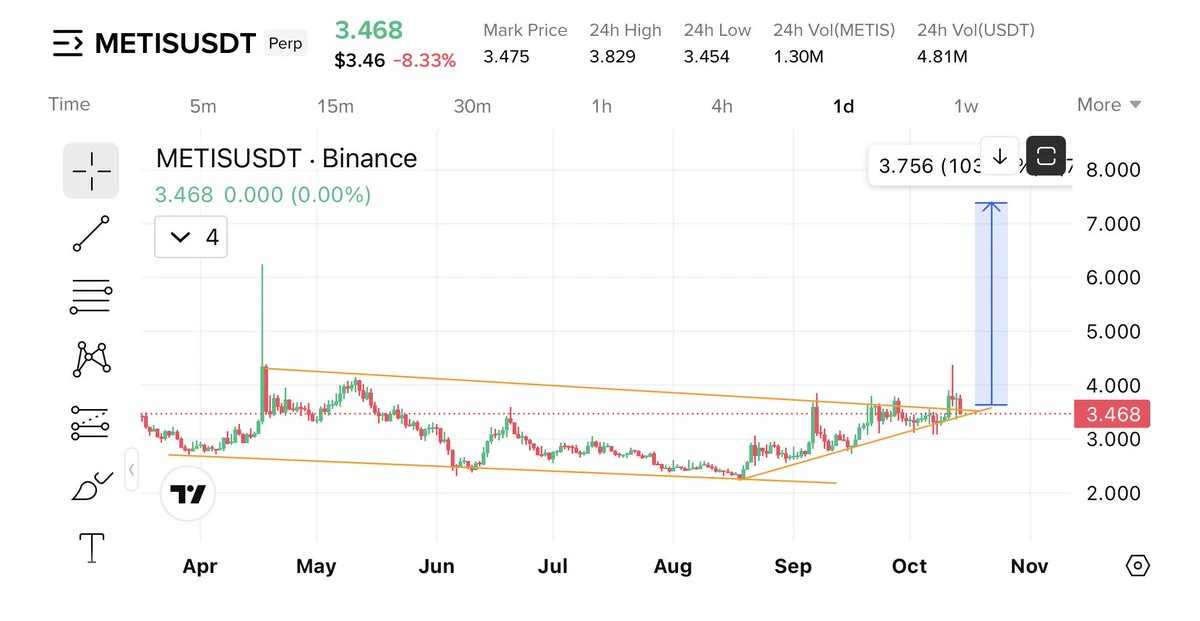Click the 24h Low value 3.454

708,57
